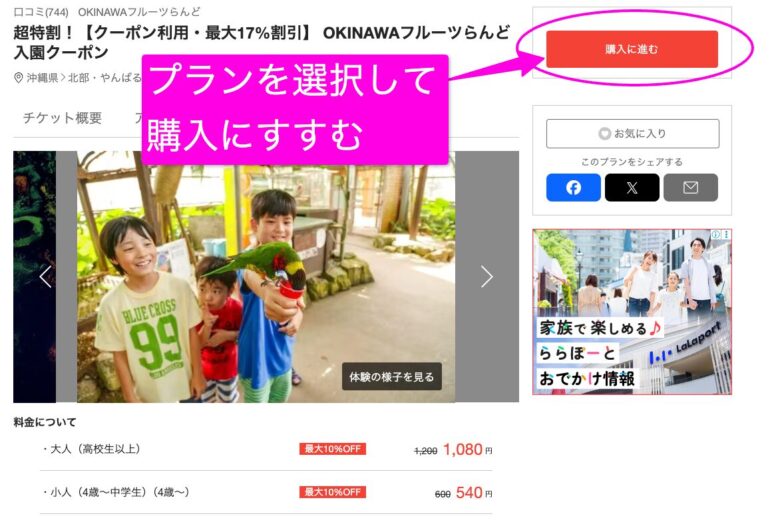Share this plan on X
The height and width of the screenshot is (532, 780).
632,187
